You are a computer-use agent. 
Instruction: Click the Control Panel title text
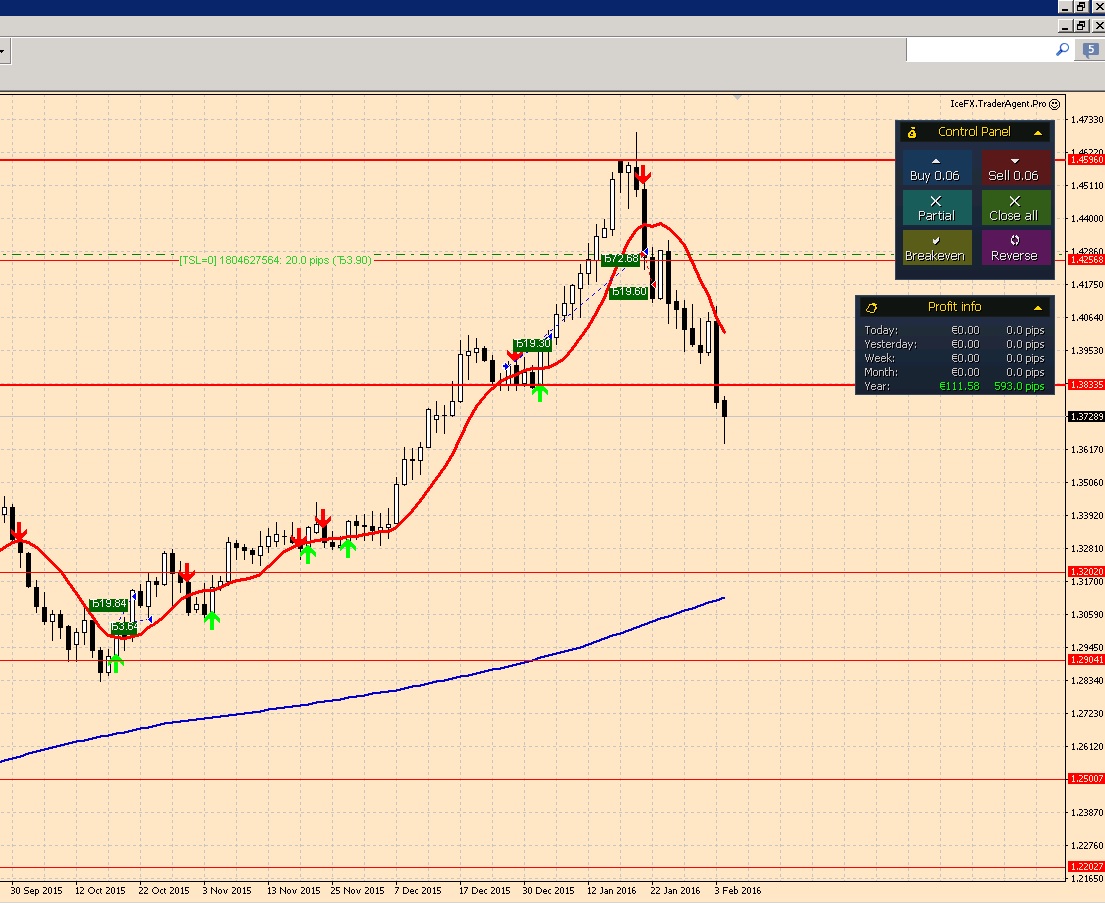click(x=974, y=132)
